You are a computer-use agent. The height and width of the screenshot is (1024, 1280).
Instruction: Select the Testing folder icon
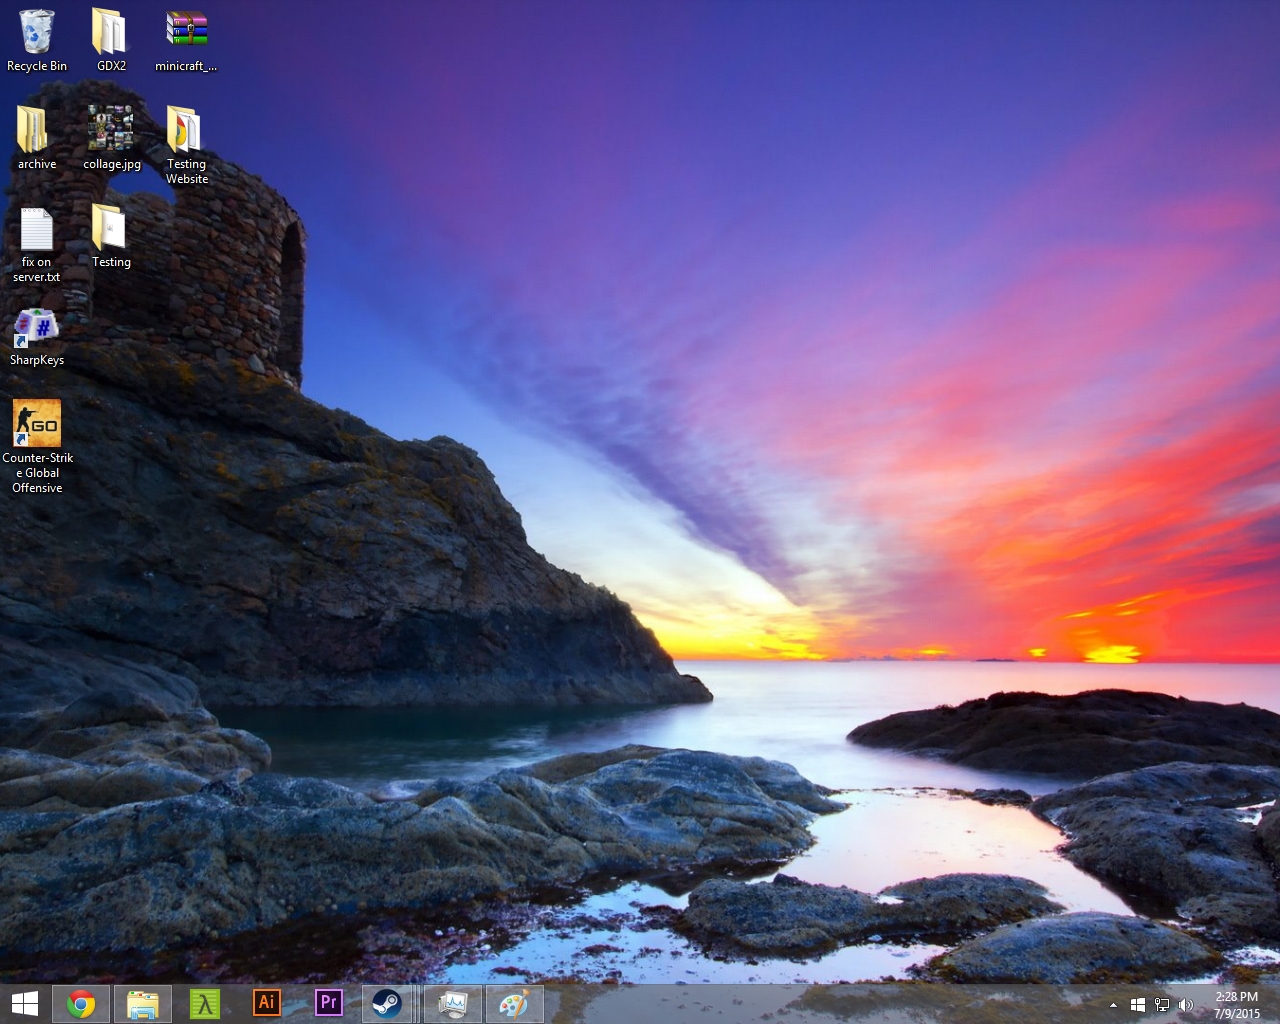click(x=111, y=236)
